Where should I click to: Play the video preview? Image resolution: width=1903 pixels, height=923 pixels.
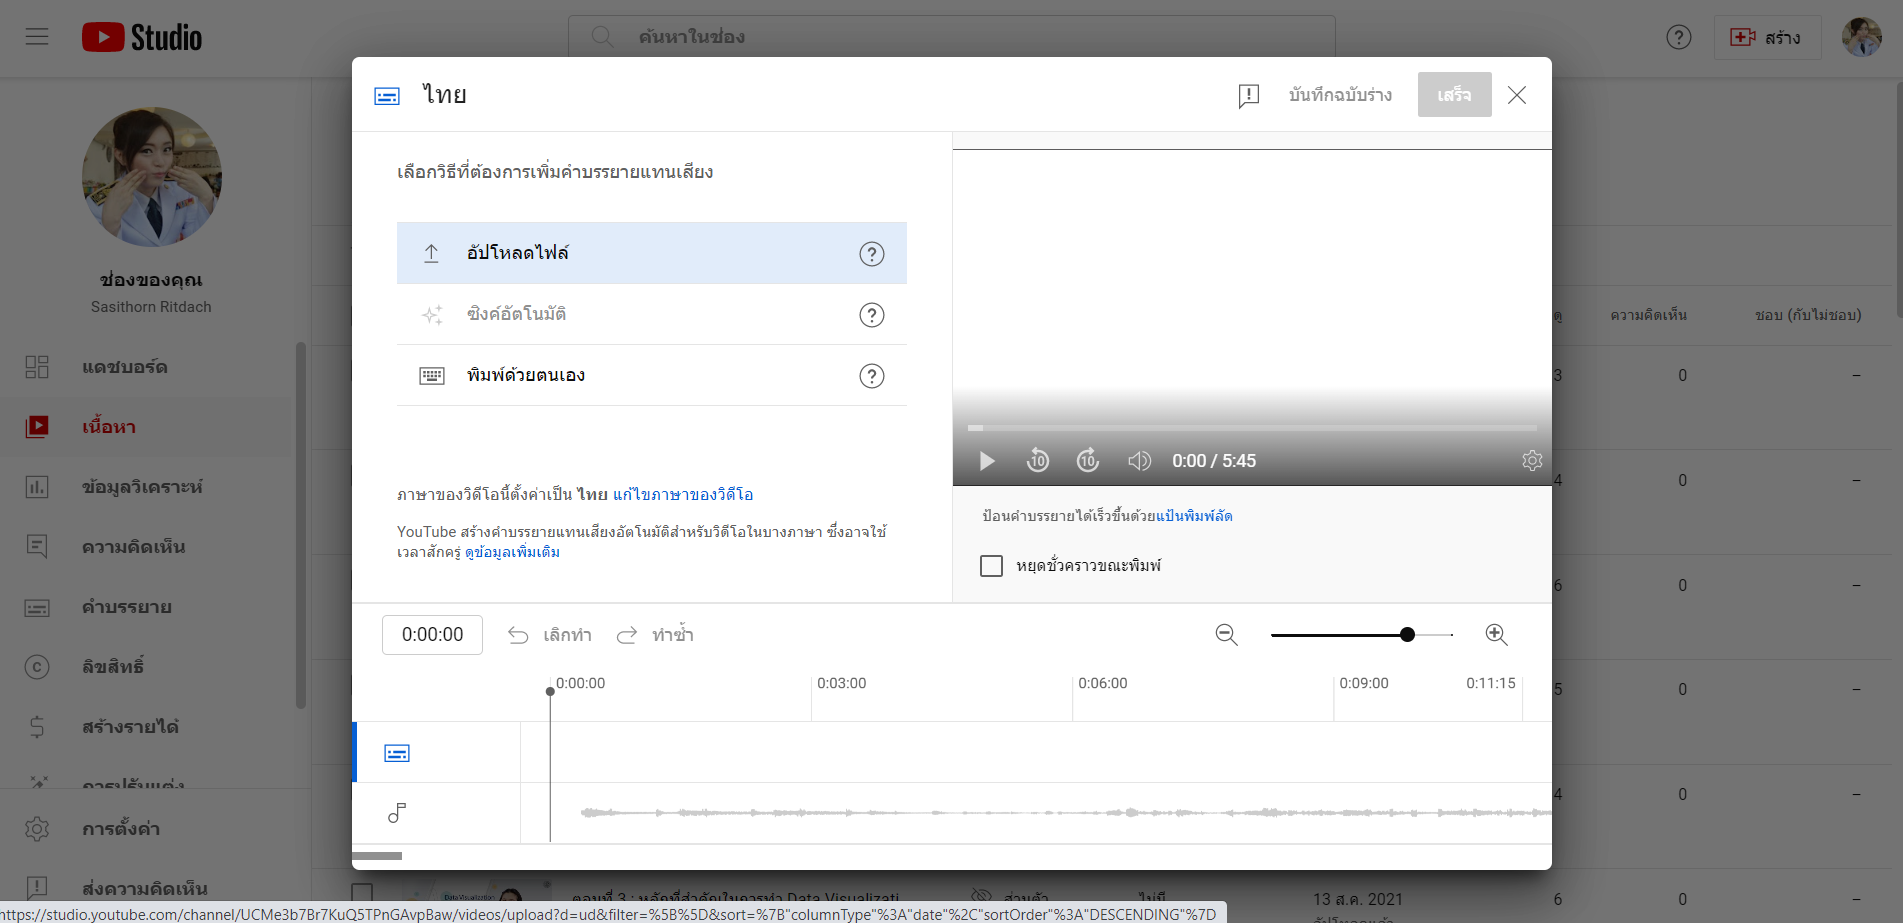click(987, 461)
